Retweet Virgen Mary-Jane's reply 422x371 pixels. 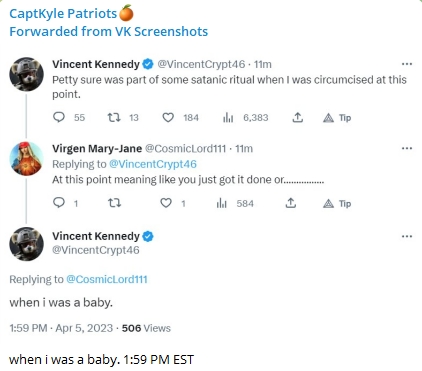point(114,203)
